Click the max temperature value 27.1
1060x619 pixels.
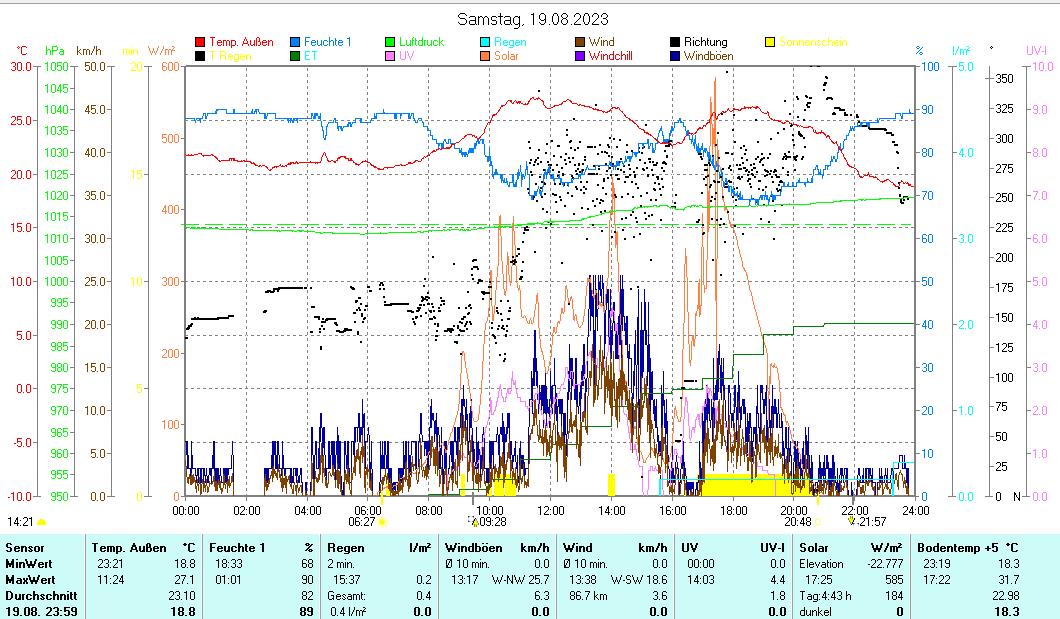click(184, 580)
